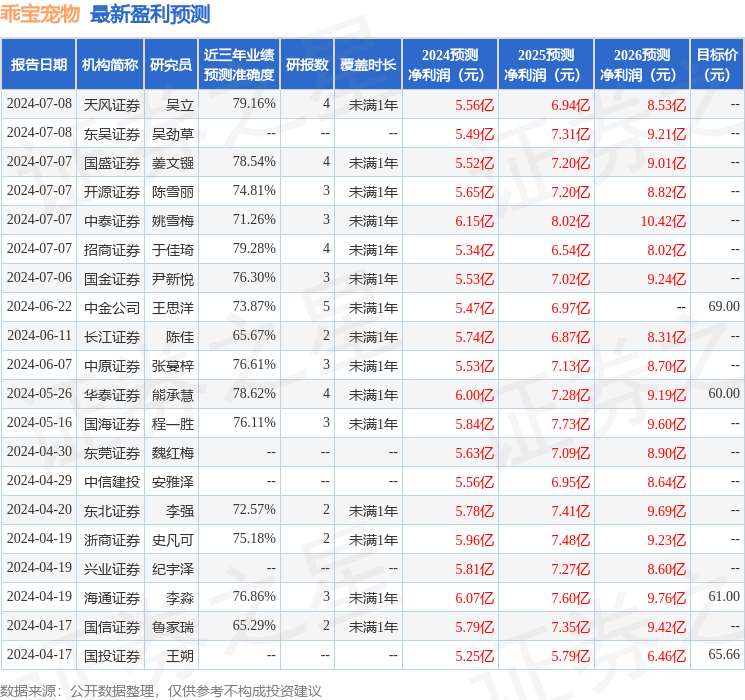This screenshot has width=745, height=700.
Task: Select the 东北证券 institution cell
Action: coord(112,511)
